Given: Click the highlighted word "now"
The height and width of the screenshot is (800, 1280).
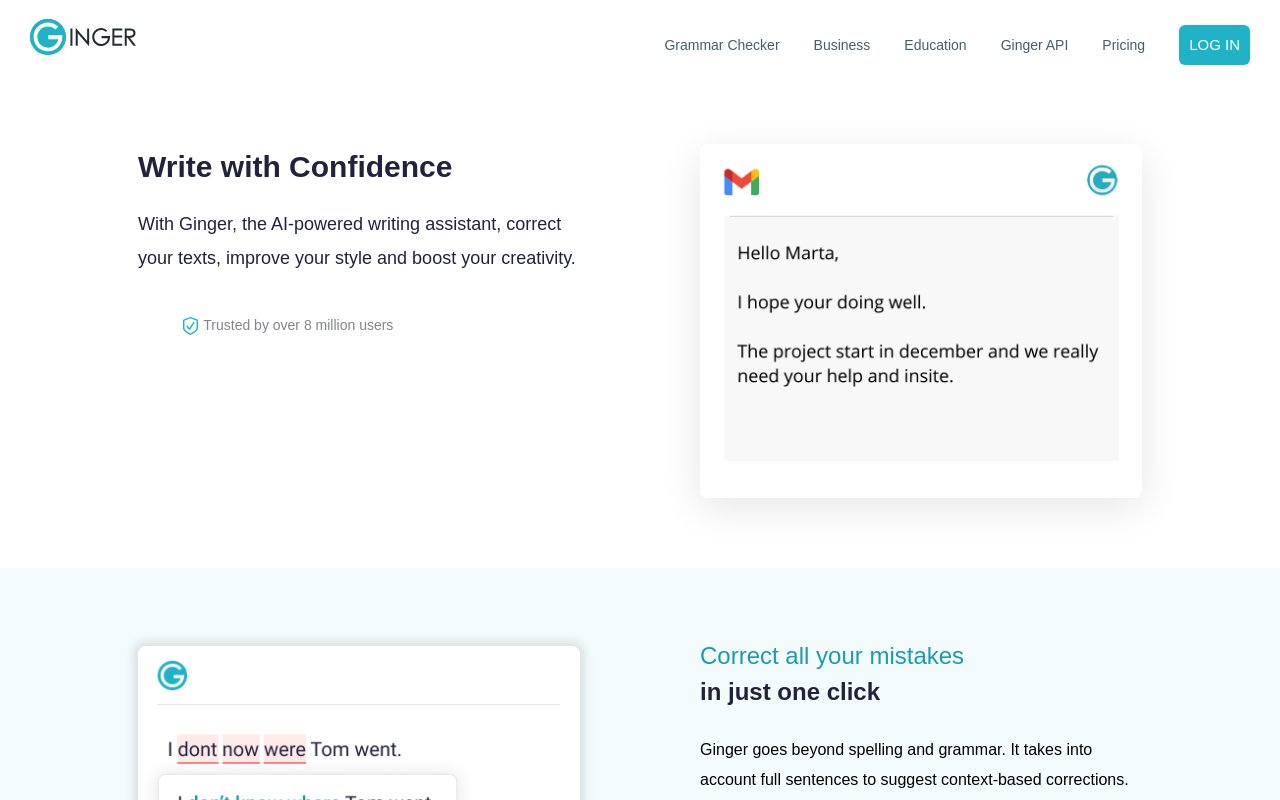Looking at the screenshot, I should click(x=241, y=749).
